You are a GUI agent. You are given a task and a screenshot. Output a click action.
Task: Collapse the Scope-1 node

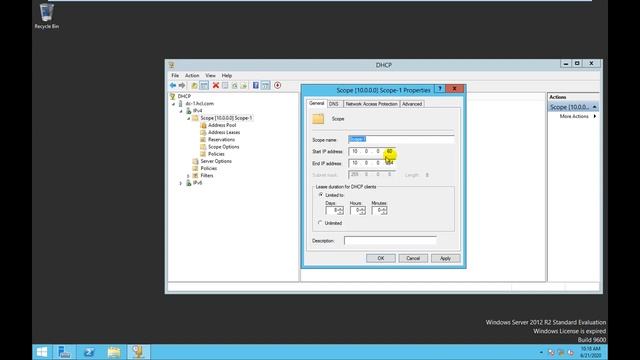[189, 118]
